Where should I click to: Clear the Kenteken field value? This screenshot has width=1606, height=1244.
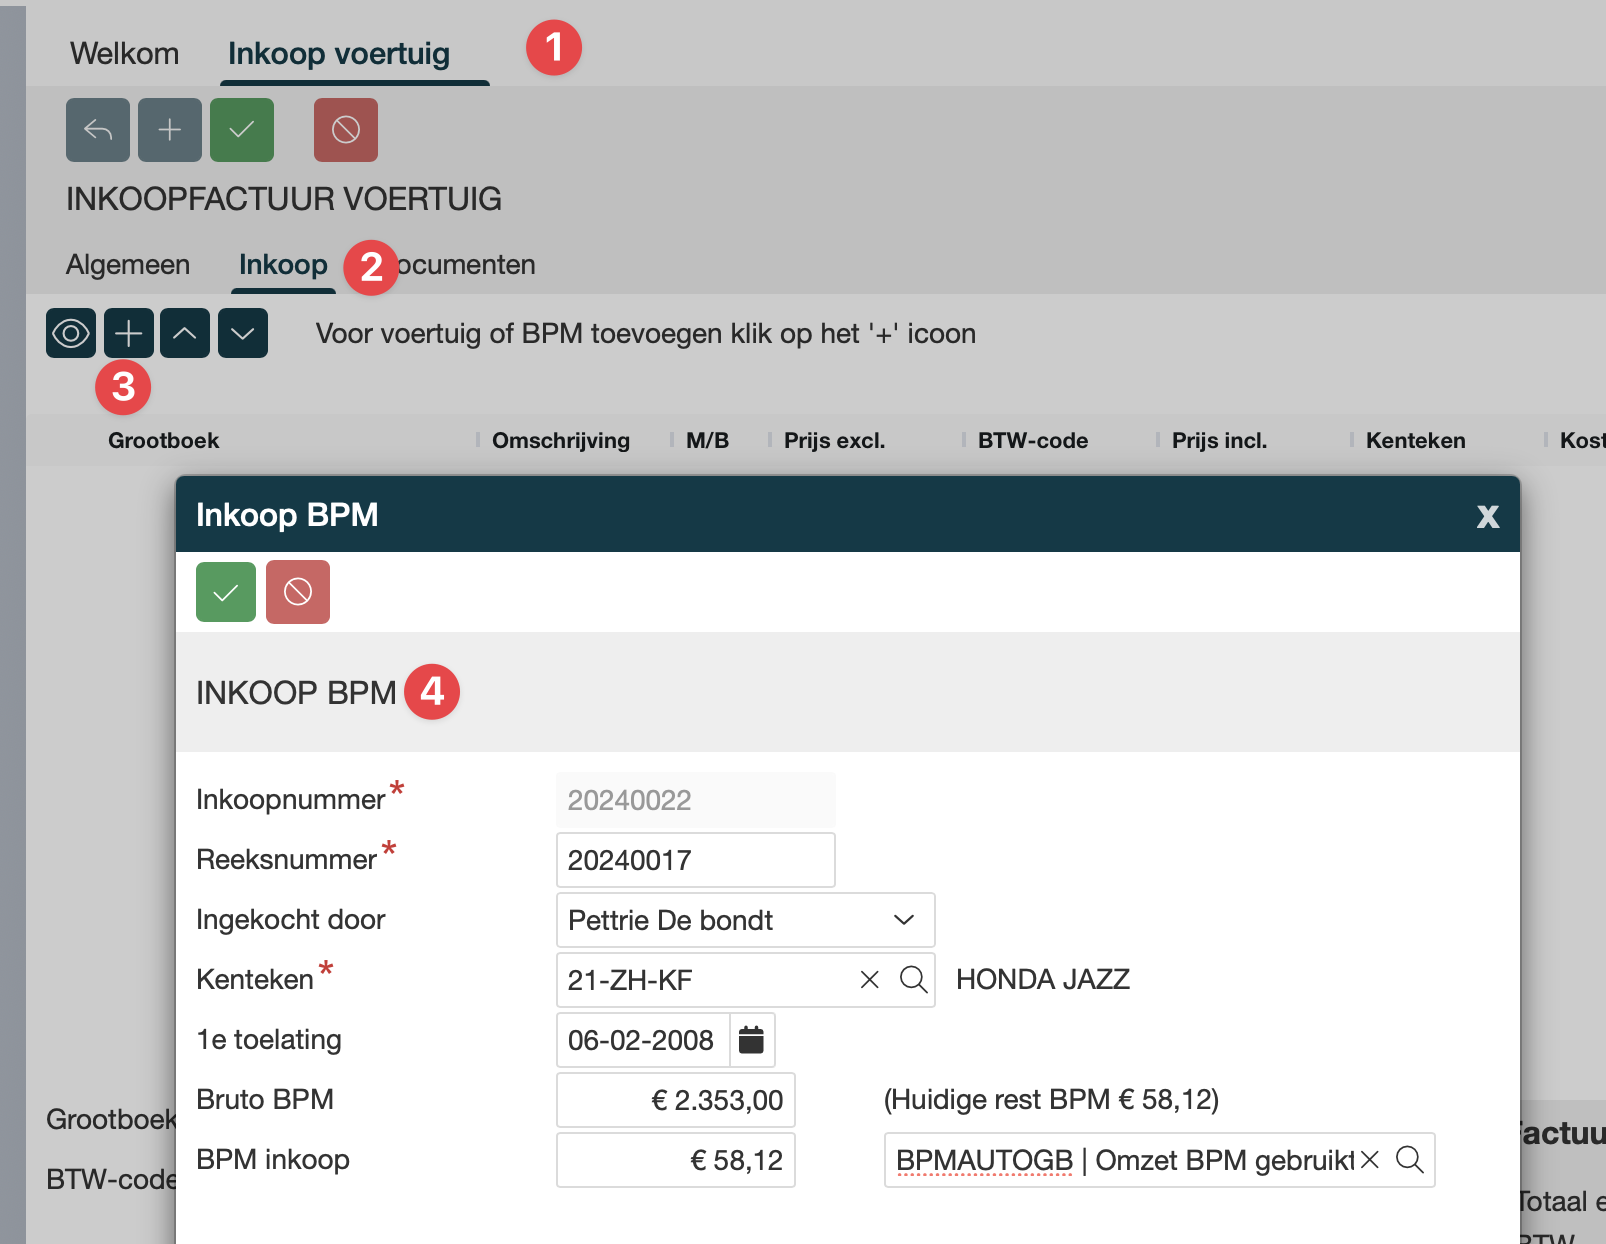[870, 980]
